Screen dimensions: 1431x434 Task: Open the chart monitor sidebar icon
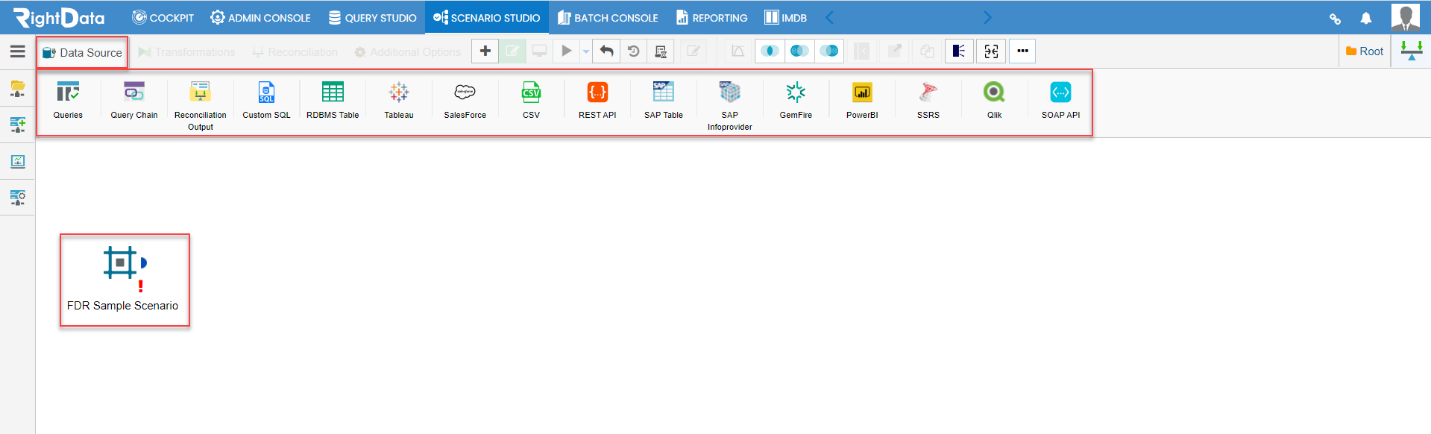click(x=17, y=161)
